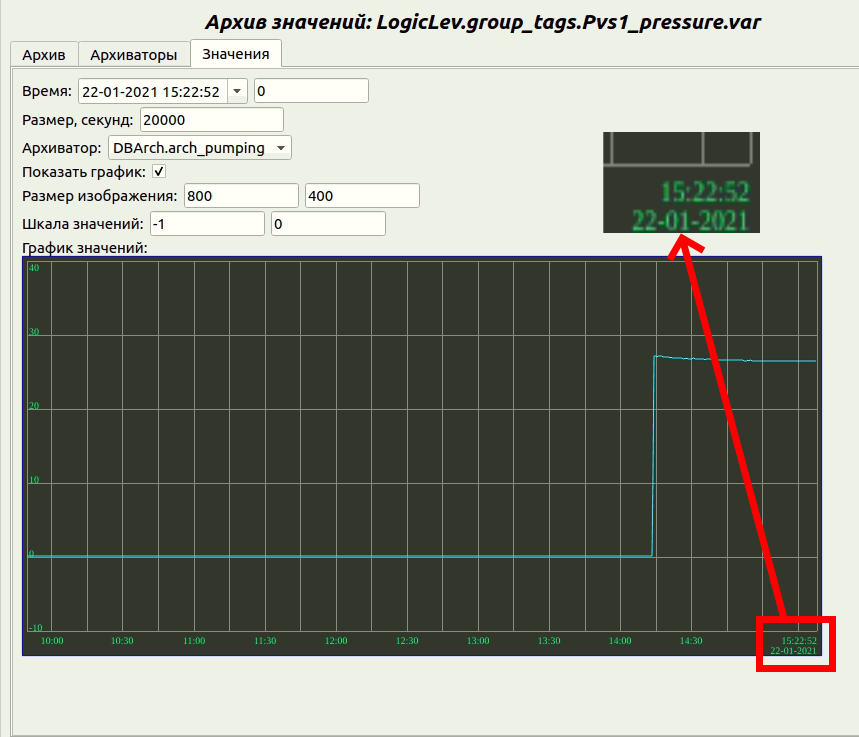Click the 10:00 label on time axis
This screenshot has width=859, height=737.
[x=52, y=641]
